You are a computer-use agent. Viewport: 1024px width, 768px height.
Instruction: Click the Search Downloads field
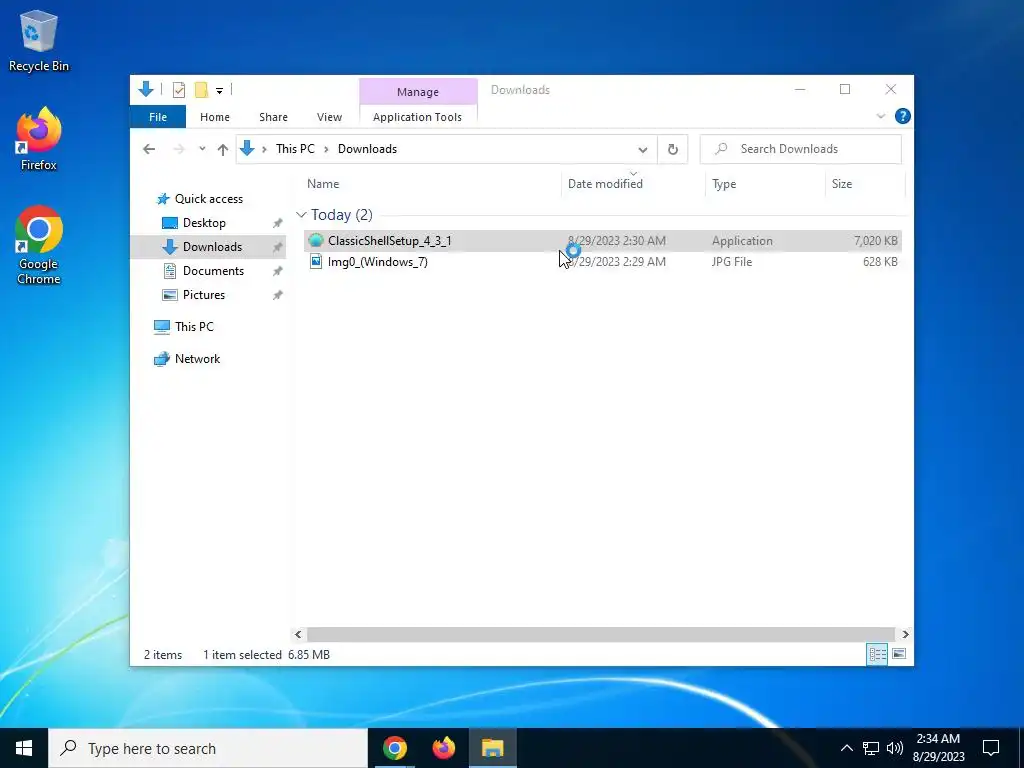coord(801,149)
